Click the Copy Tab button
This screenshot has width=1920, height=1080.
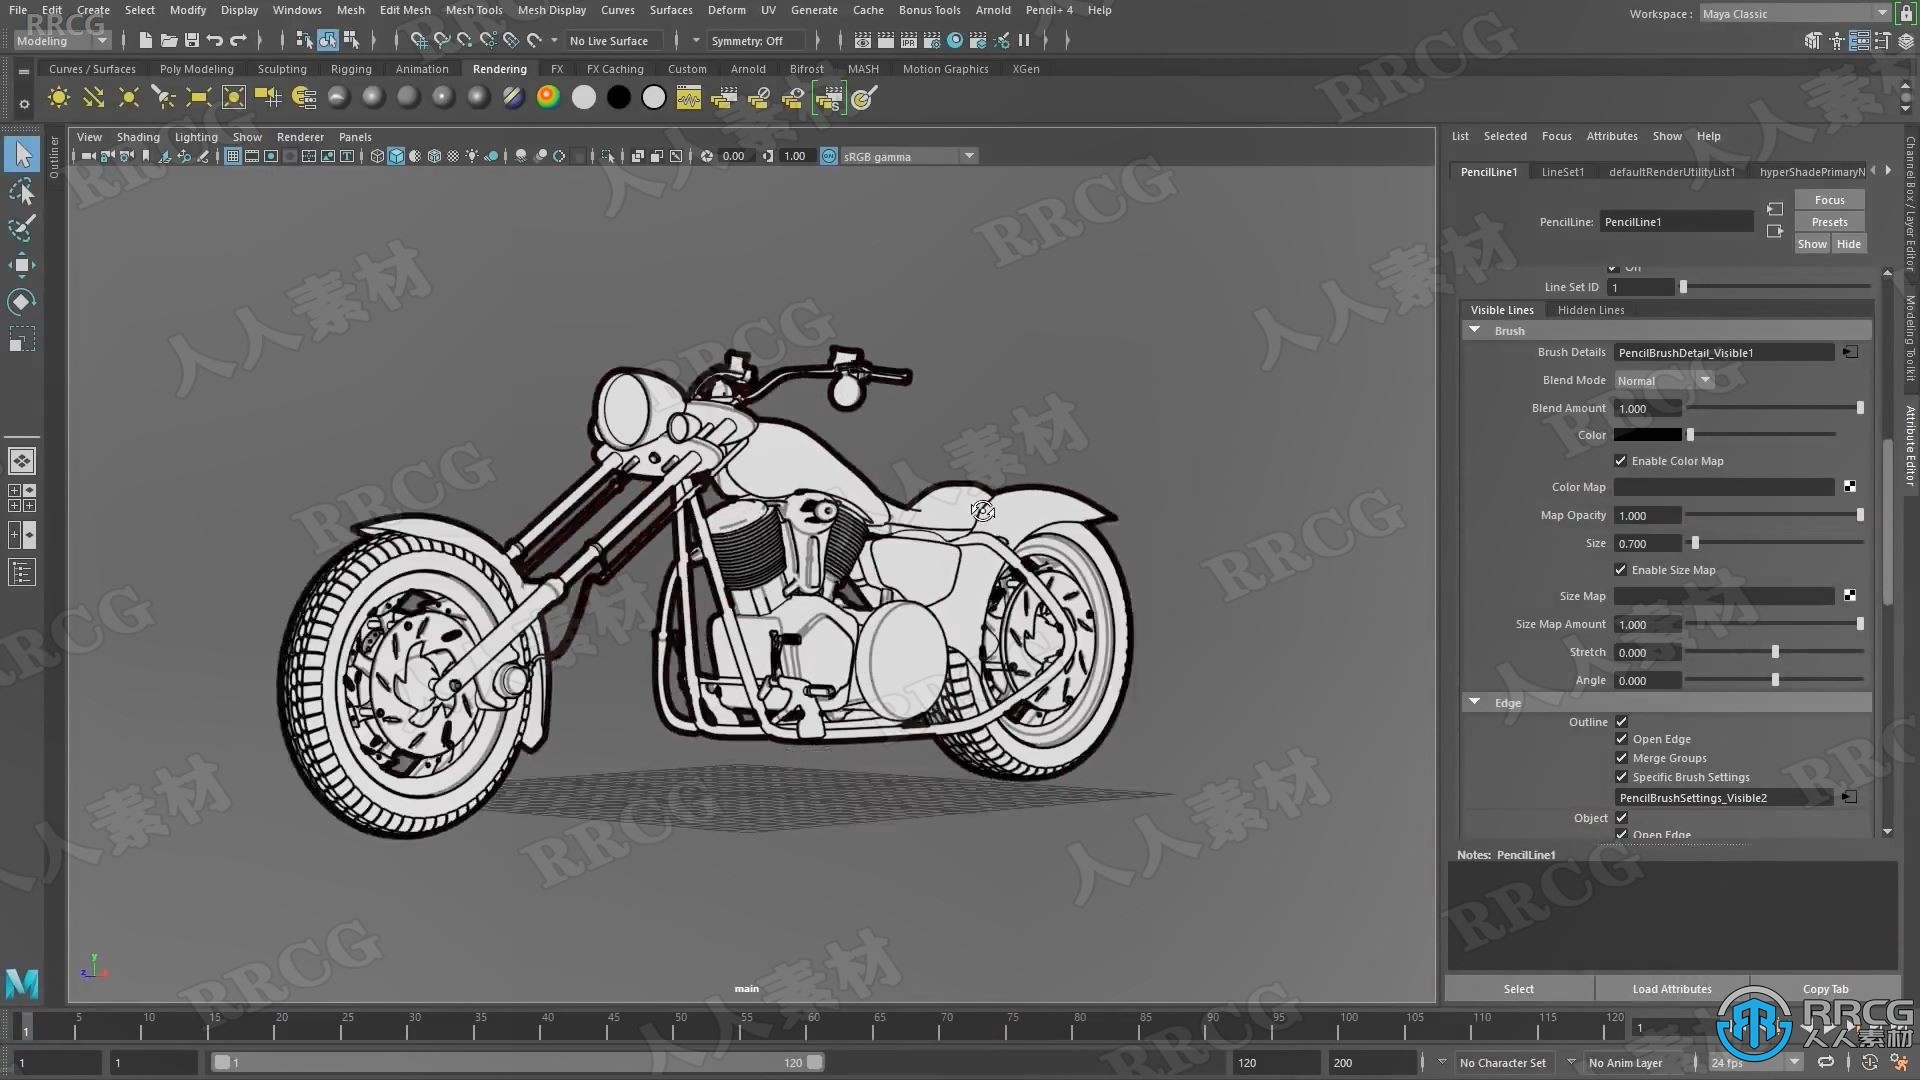1825,989
